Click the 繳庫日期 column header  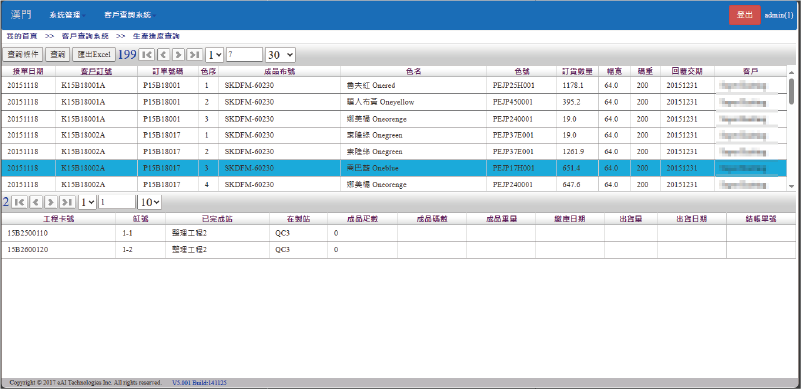click(x=570, y=219)
